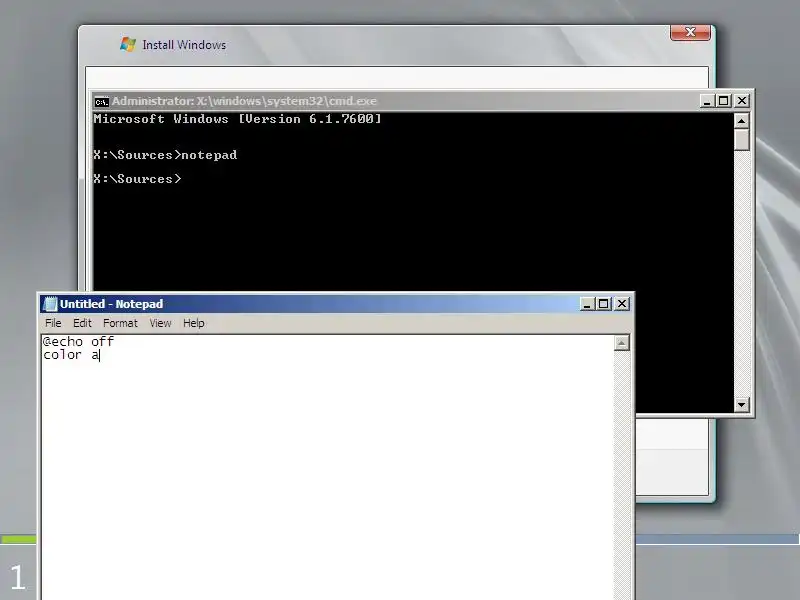This screenshot has width=800, height=600.
Task: Click the empty 'X:\Sources>' prompt line
Action: coord(137,179)
